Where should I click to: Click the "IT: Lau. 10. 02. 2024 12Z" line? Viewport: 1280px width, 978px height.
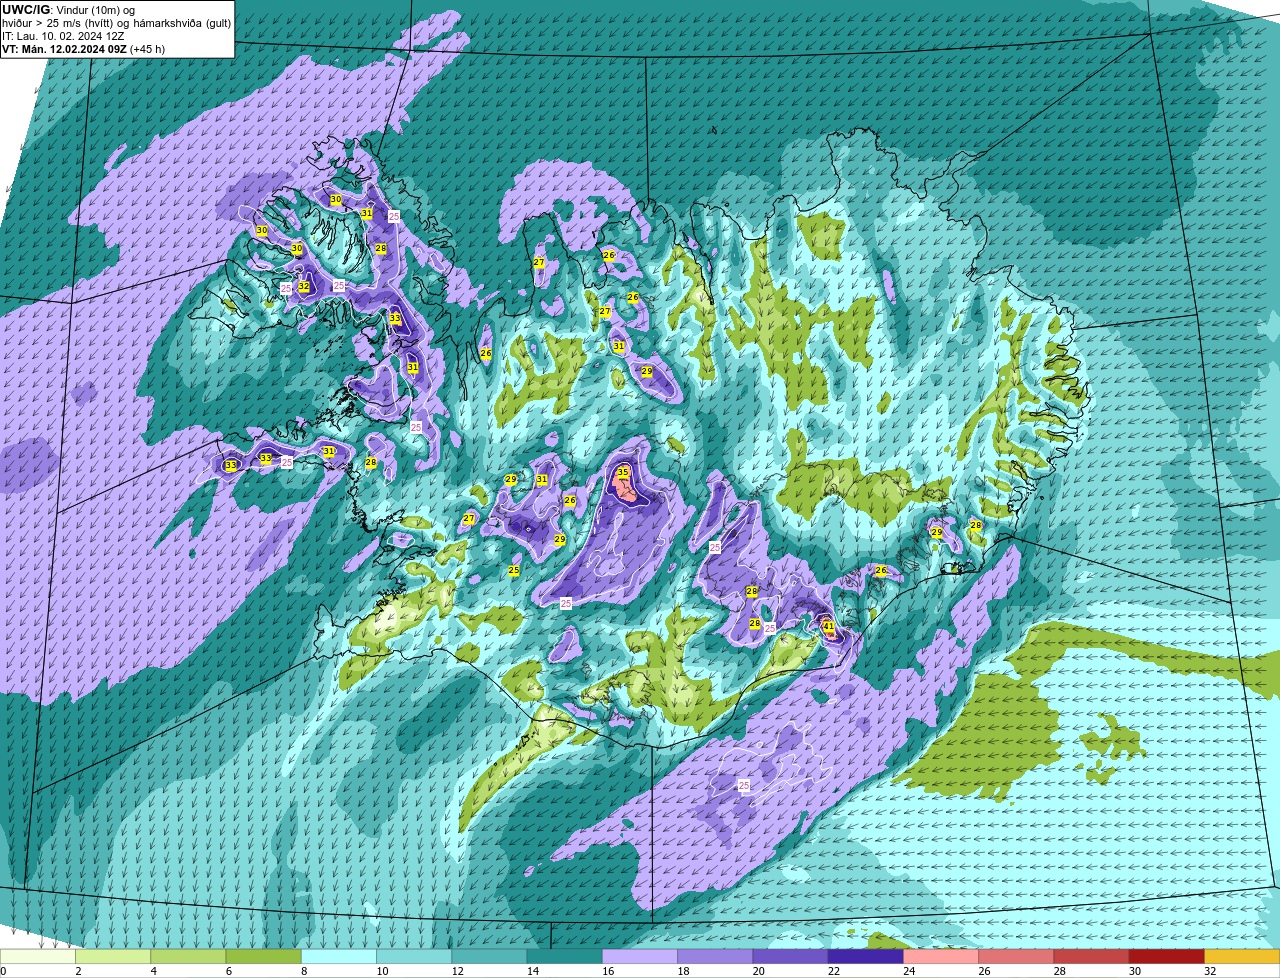point(63,35)
